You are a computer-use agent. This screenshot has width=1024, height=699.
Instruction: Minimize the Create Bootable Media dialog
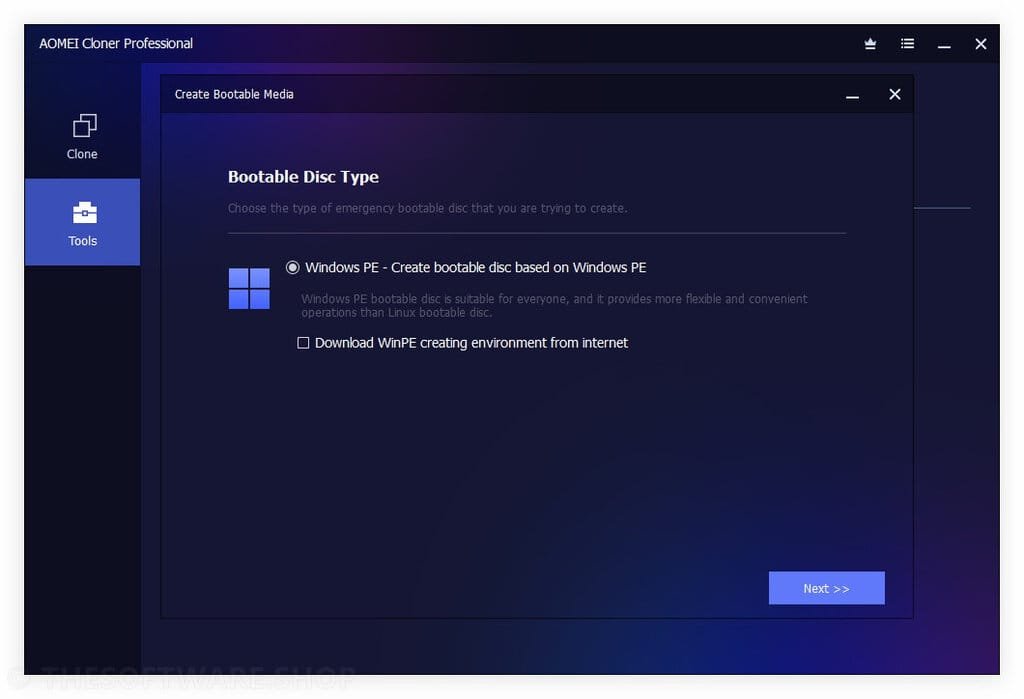pos(852,95)
